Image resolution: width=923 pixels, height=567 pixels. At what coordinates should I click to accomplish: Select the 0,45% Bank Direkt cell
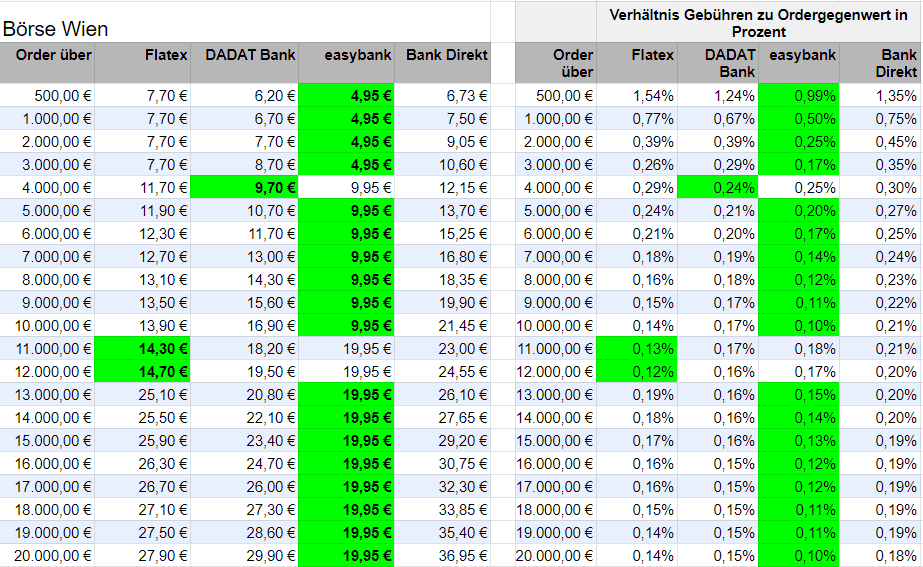click(x=881, y=141)
